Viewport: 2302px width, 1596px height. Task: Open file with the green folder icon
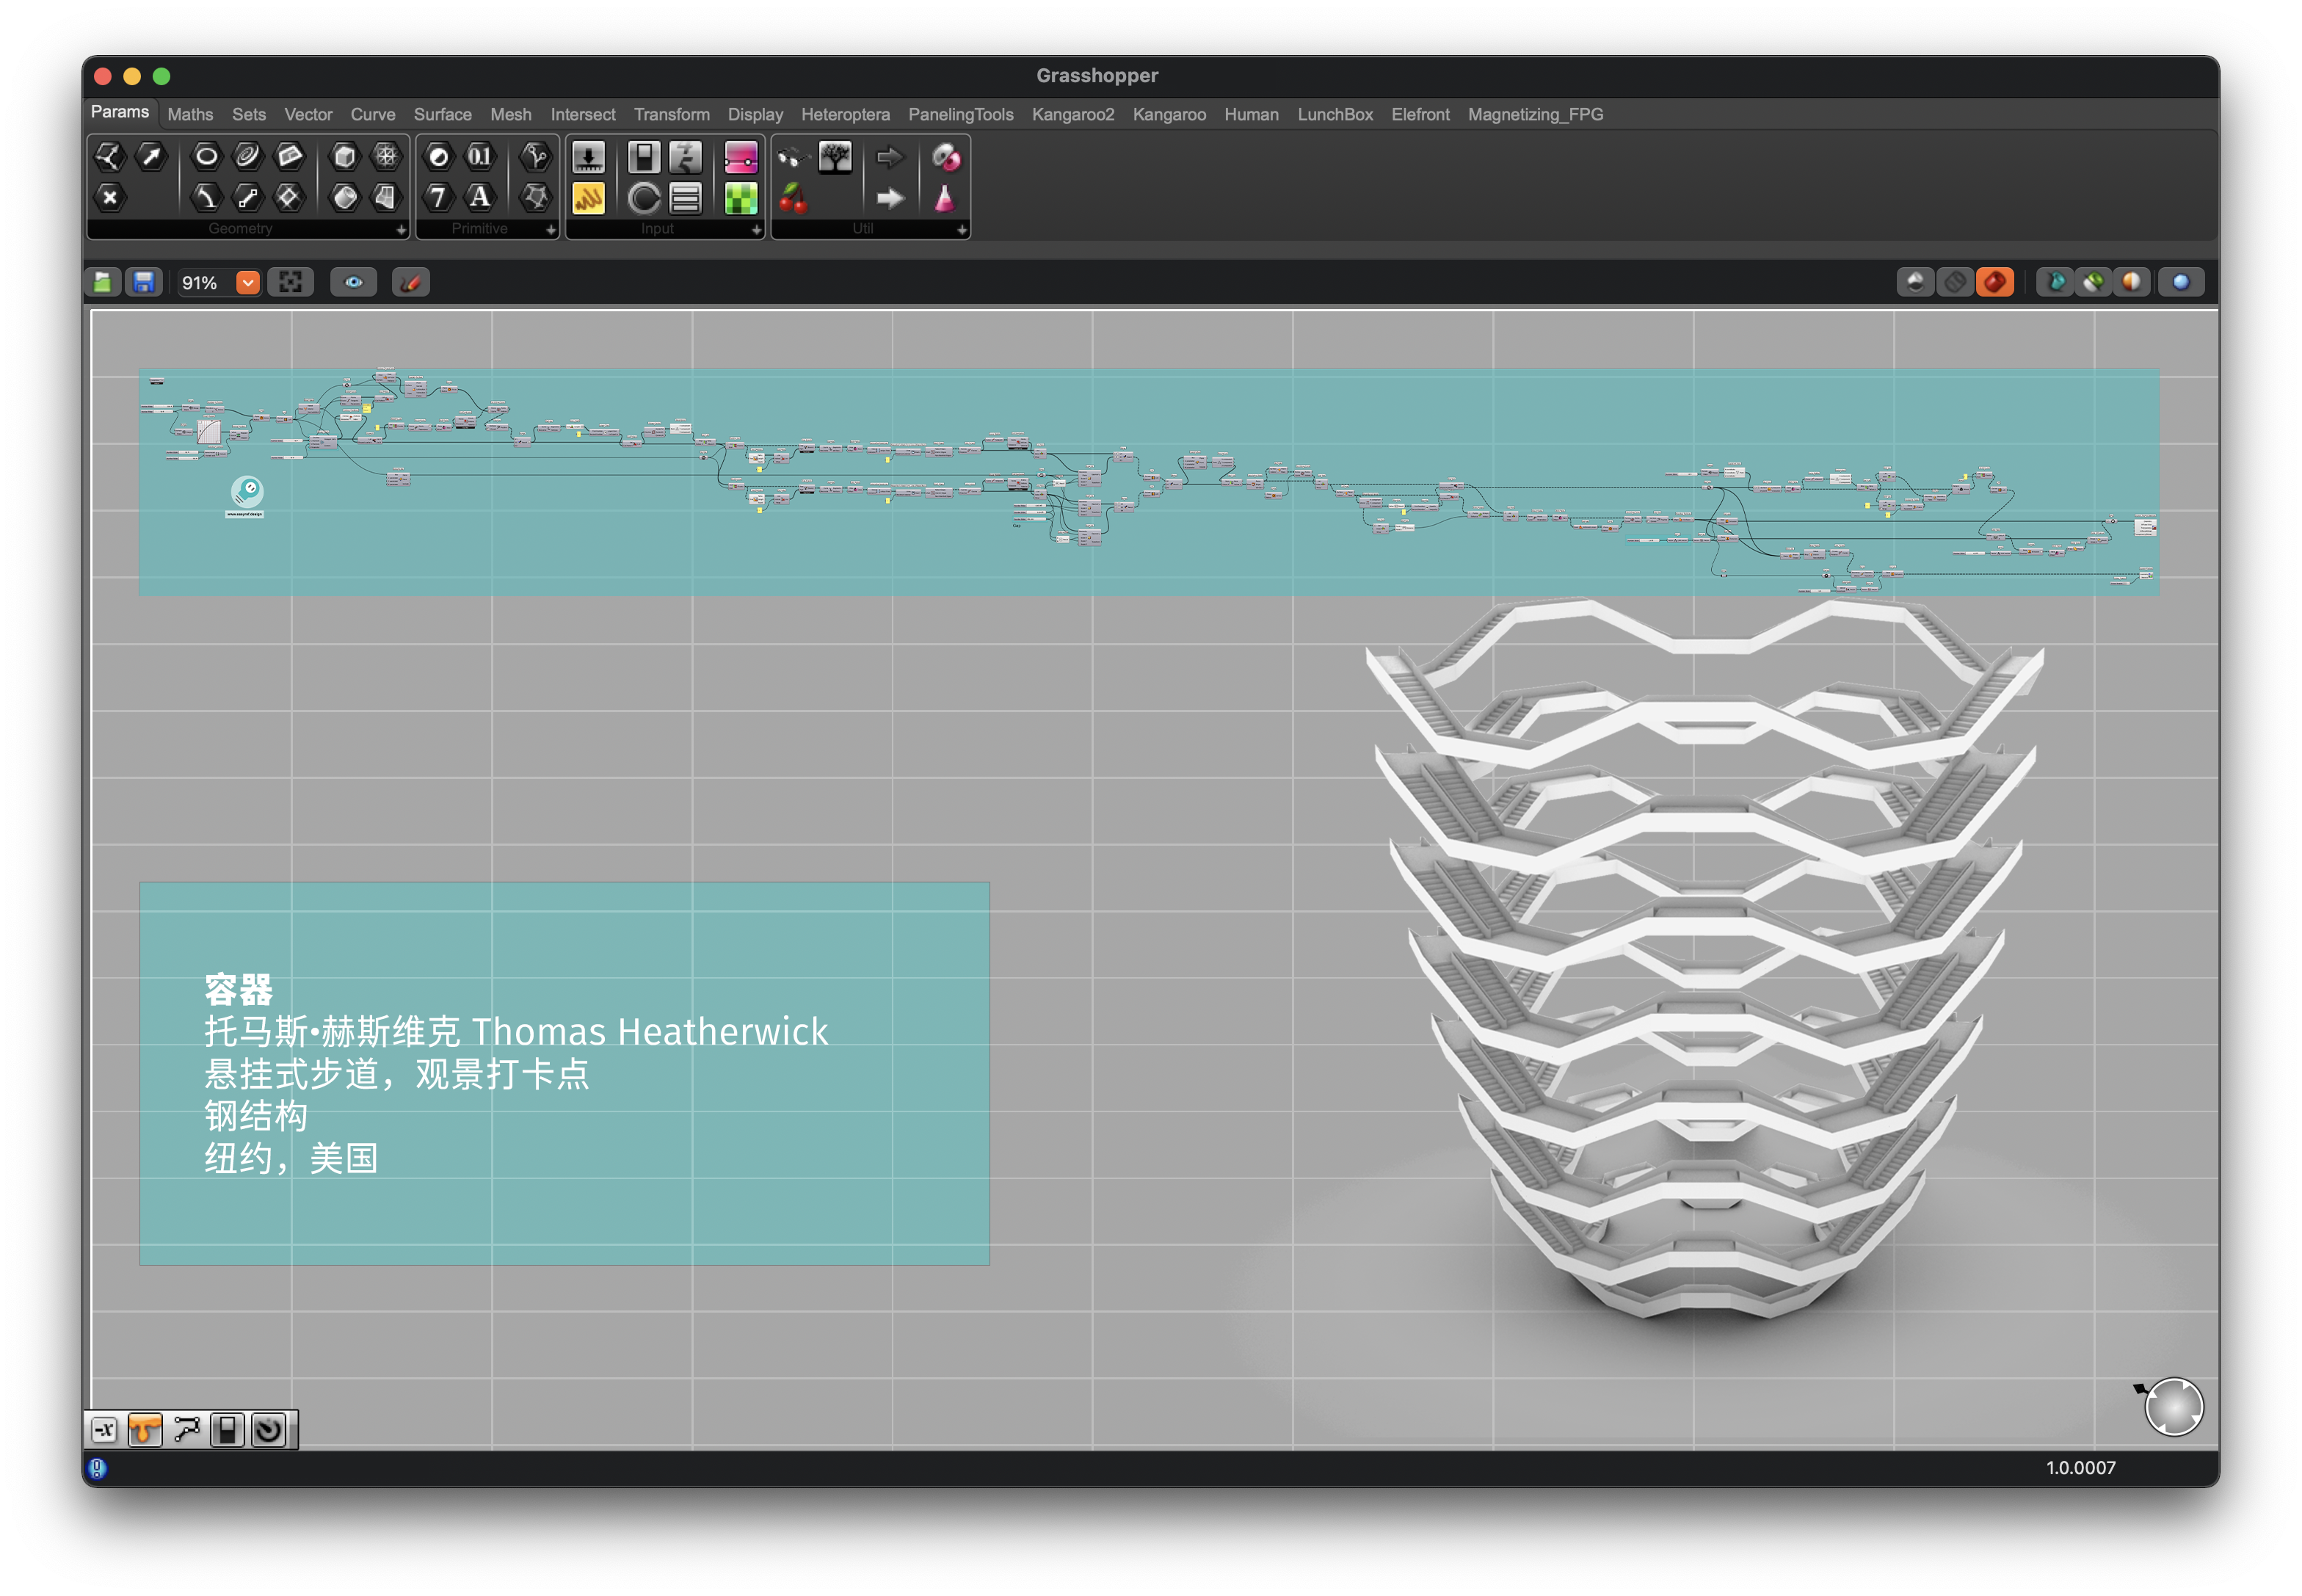103,283
